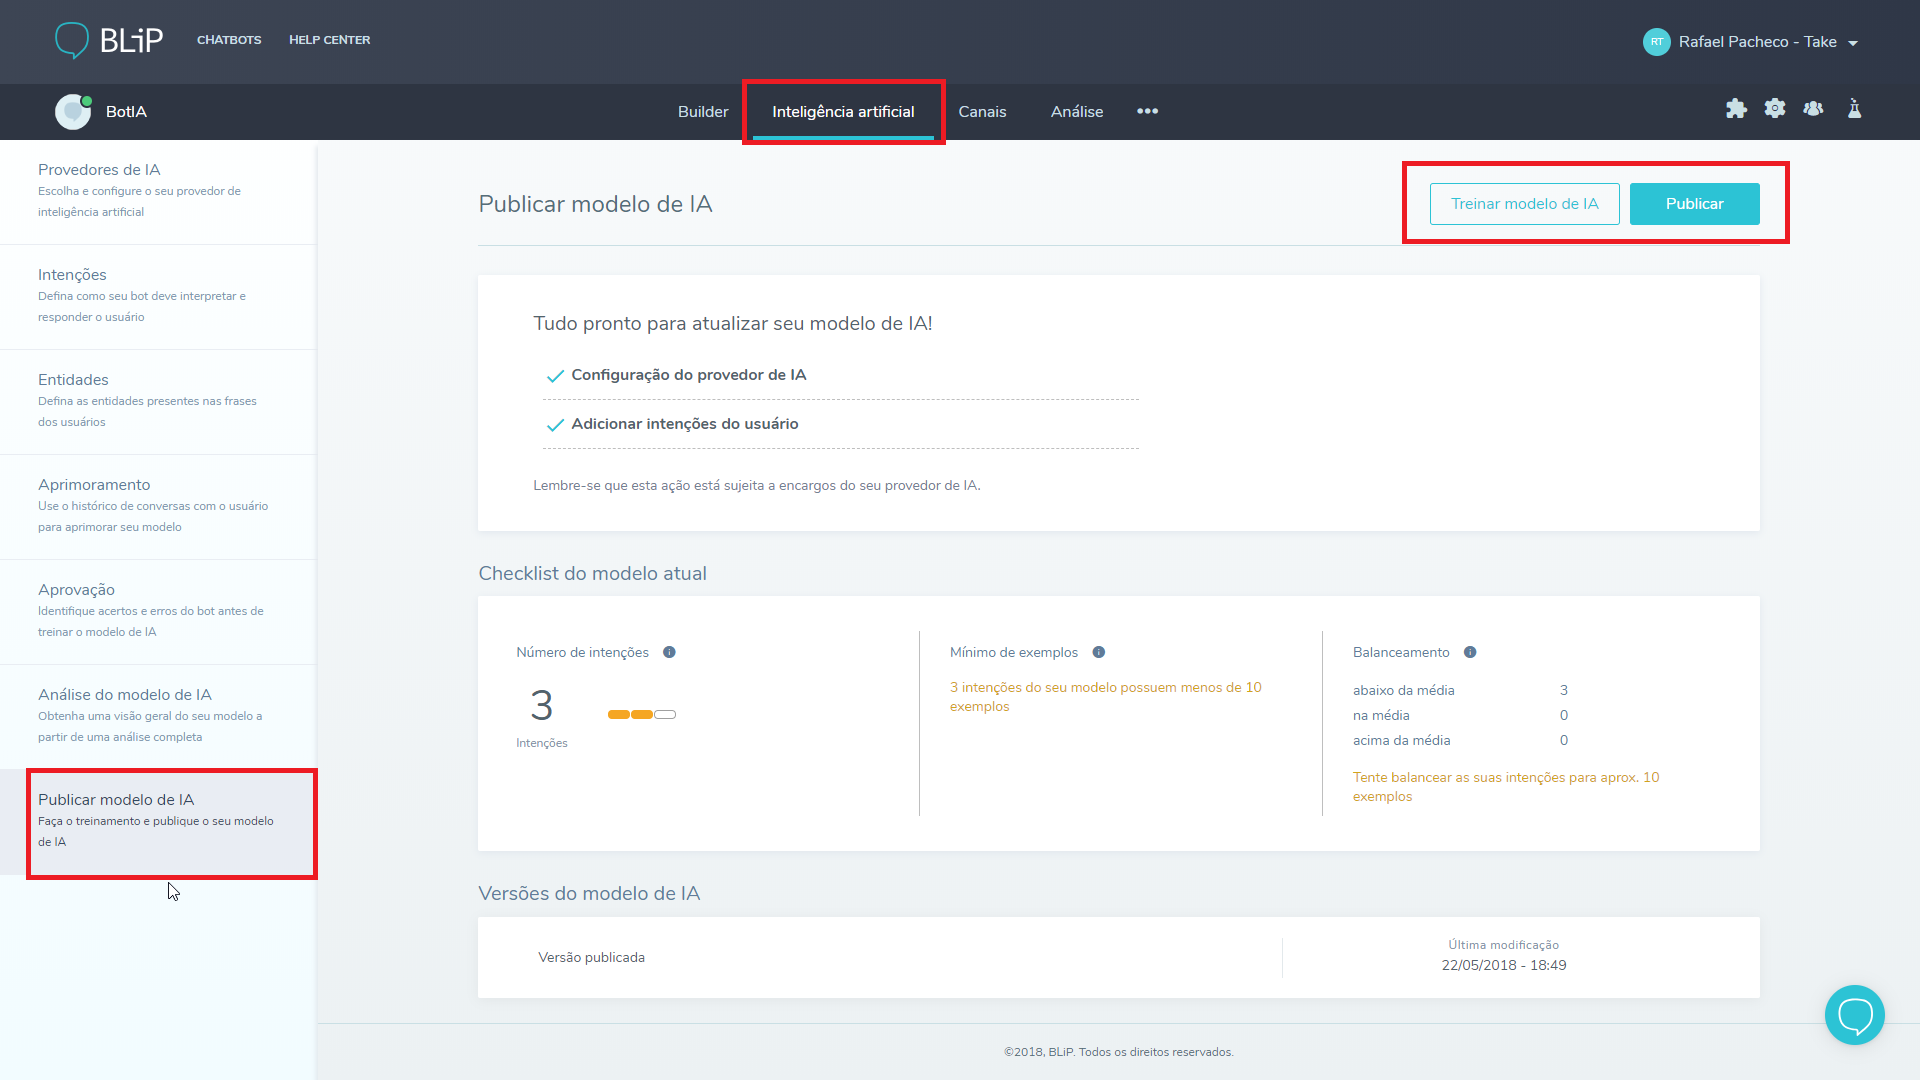Click the info icon next to Número de intenções
The height and width of the screenshot is (1080, 1920).
[x=669, y=652]
